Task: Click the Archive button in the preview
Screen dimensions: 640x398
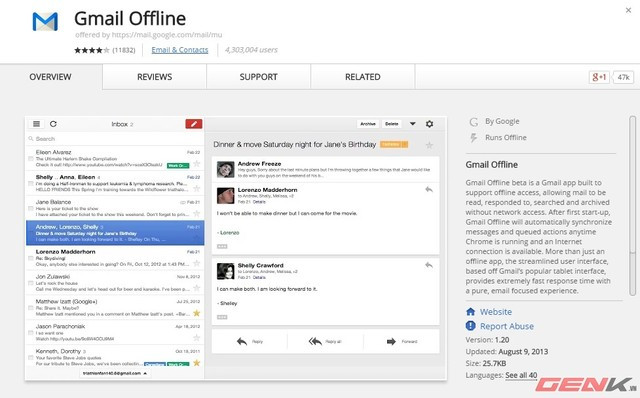Action: (x=368, y=124)
